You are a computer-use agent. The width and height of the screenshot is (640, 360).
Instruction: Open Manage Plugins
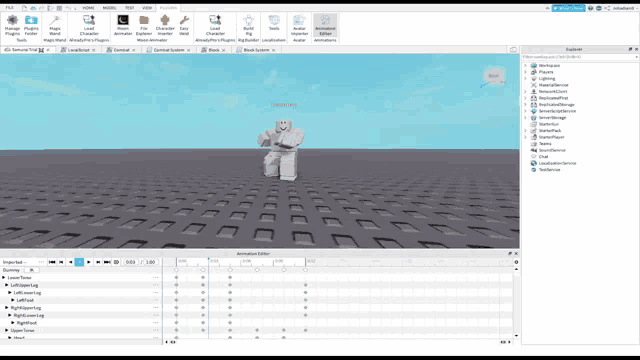pyautogui.click(x=12, y=25)
